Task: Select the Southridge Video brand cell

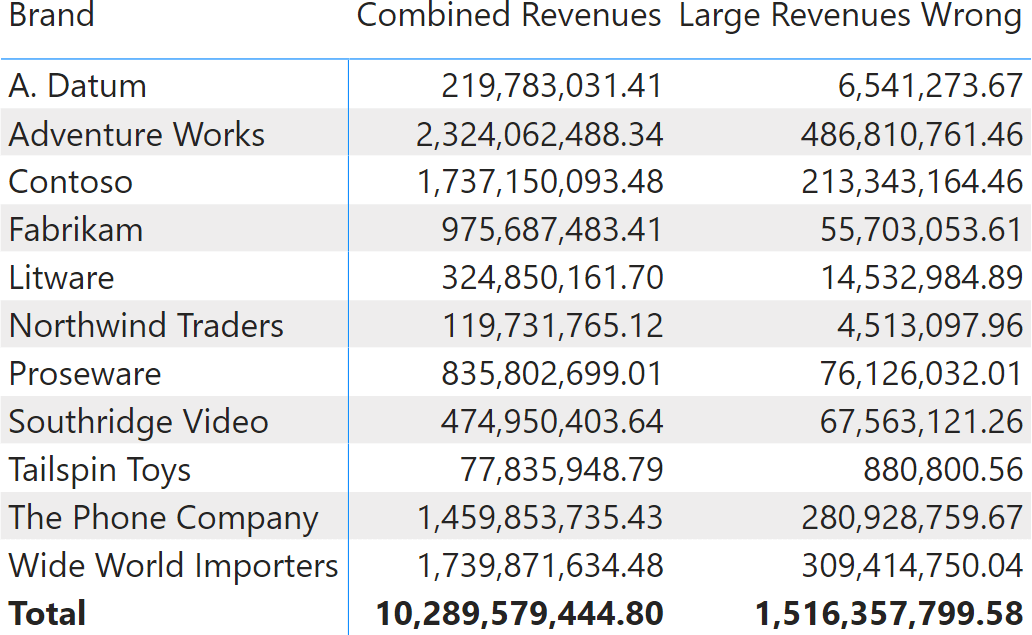Action: tap(138, 422)
